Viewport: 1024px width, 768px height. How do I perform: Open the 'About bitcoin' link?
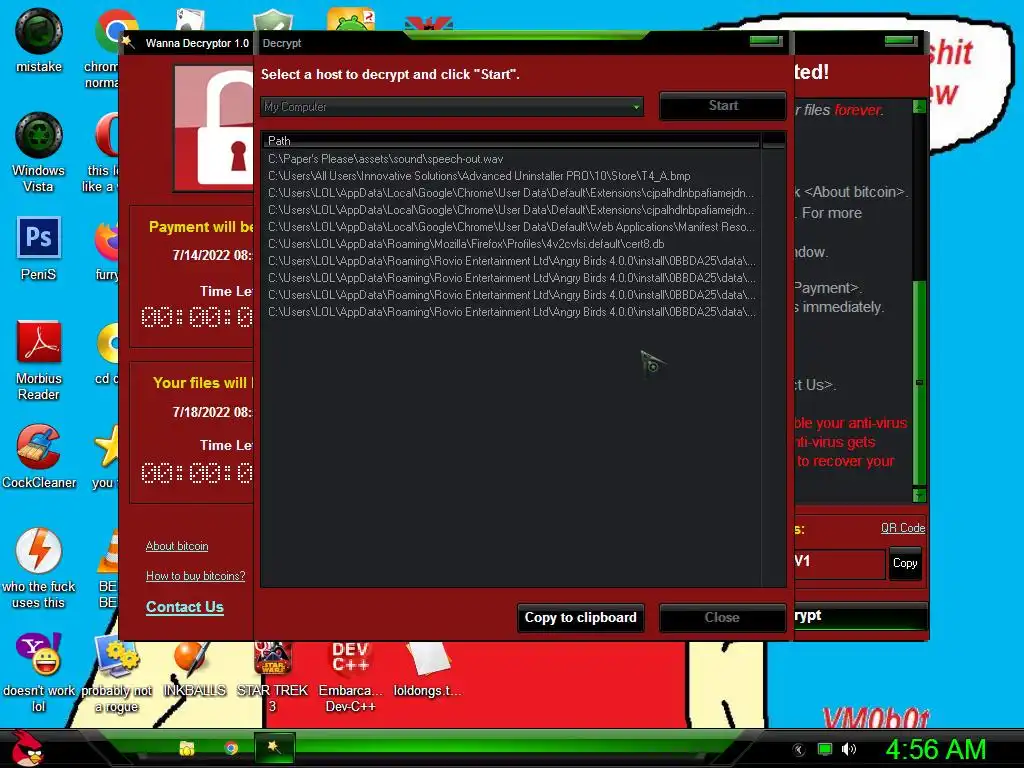(x=177, y=546)
